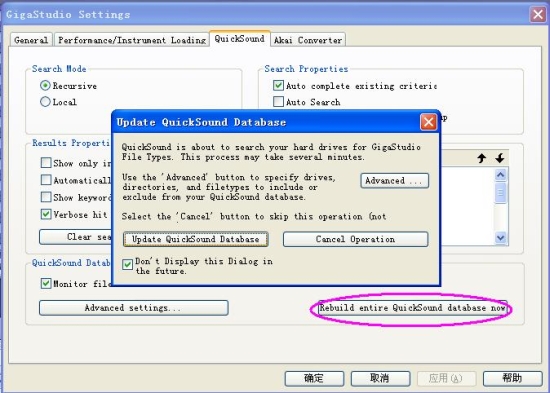Screen dimensions: 550x393
Task: Toggle the Show keyword checkbox
Action: (46, 197)
